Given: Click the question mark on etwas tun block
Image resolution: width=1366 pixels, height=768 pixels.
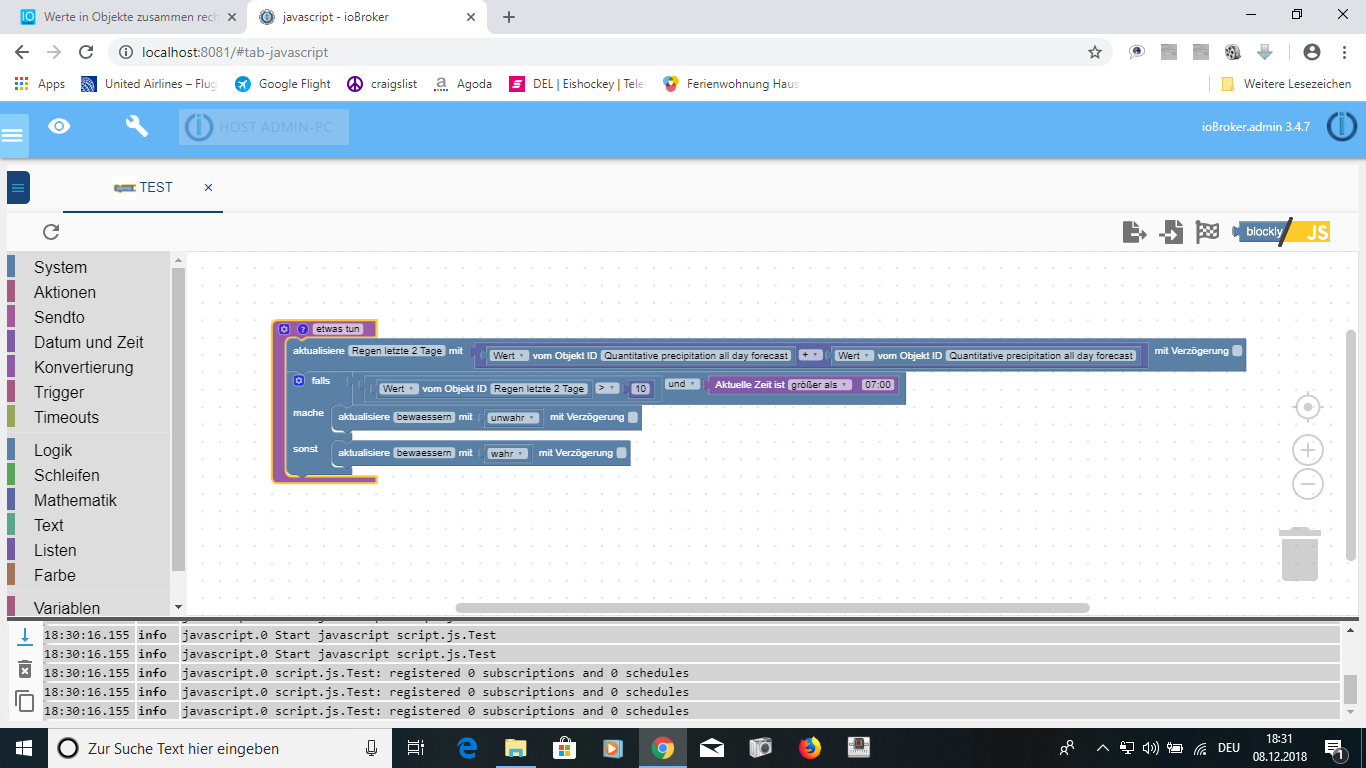Looking at the screenshot, I should [303, 329].
